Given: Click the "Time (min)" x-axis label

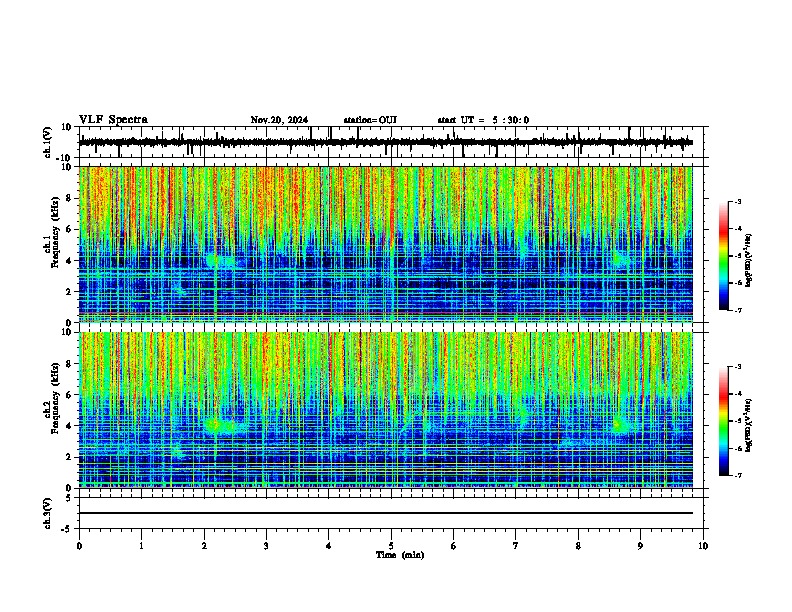Looking at the screenshot, I should click(400, 555).
